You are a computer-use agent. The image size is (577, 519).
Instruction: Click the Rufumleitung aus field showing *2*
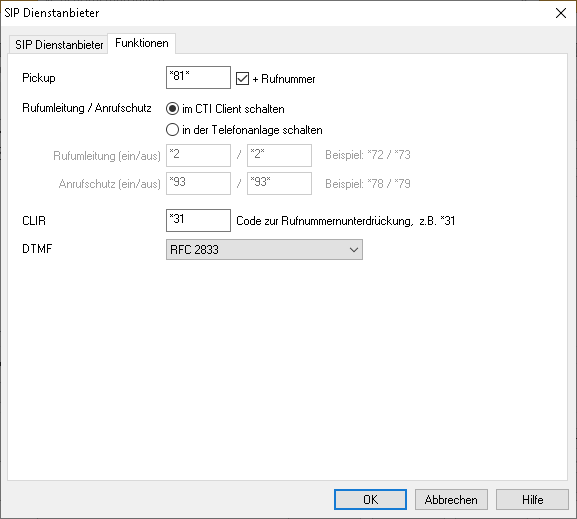279,155
